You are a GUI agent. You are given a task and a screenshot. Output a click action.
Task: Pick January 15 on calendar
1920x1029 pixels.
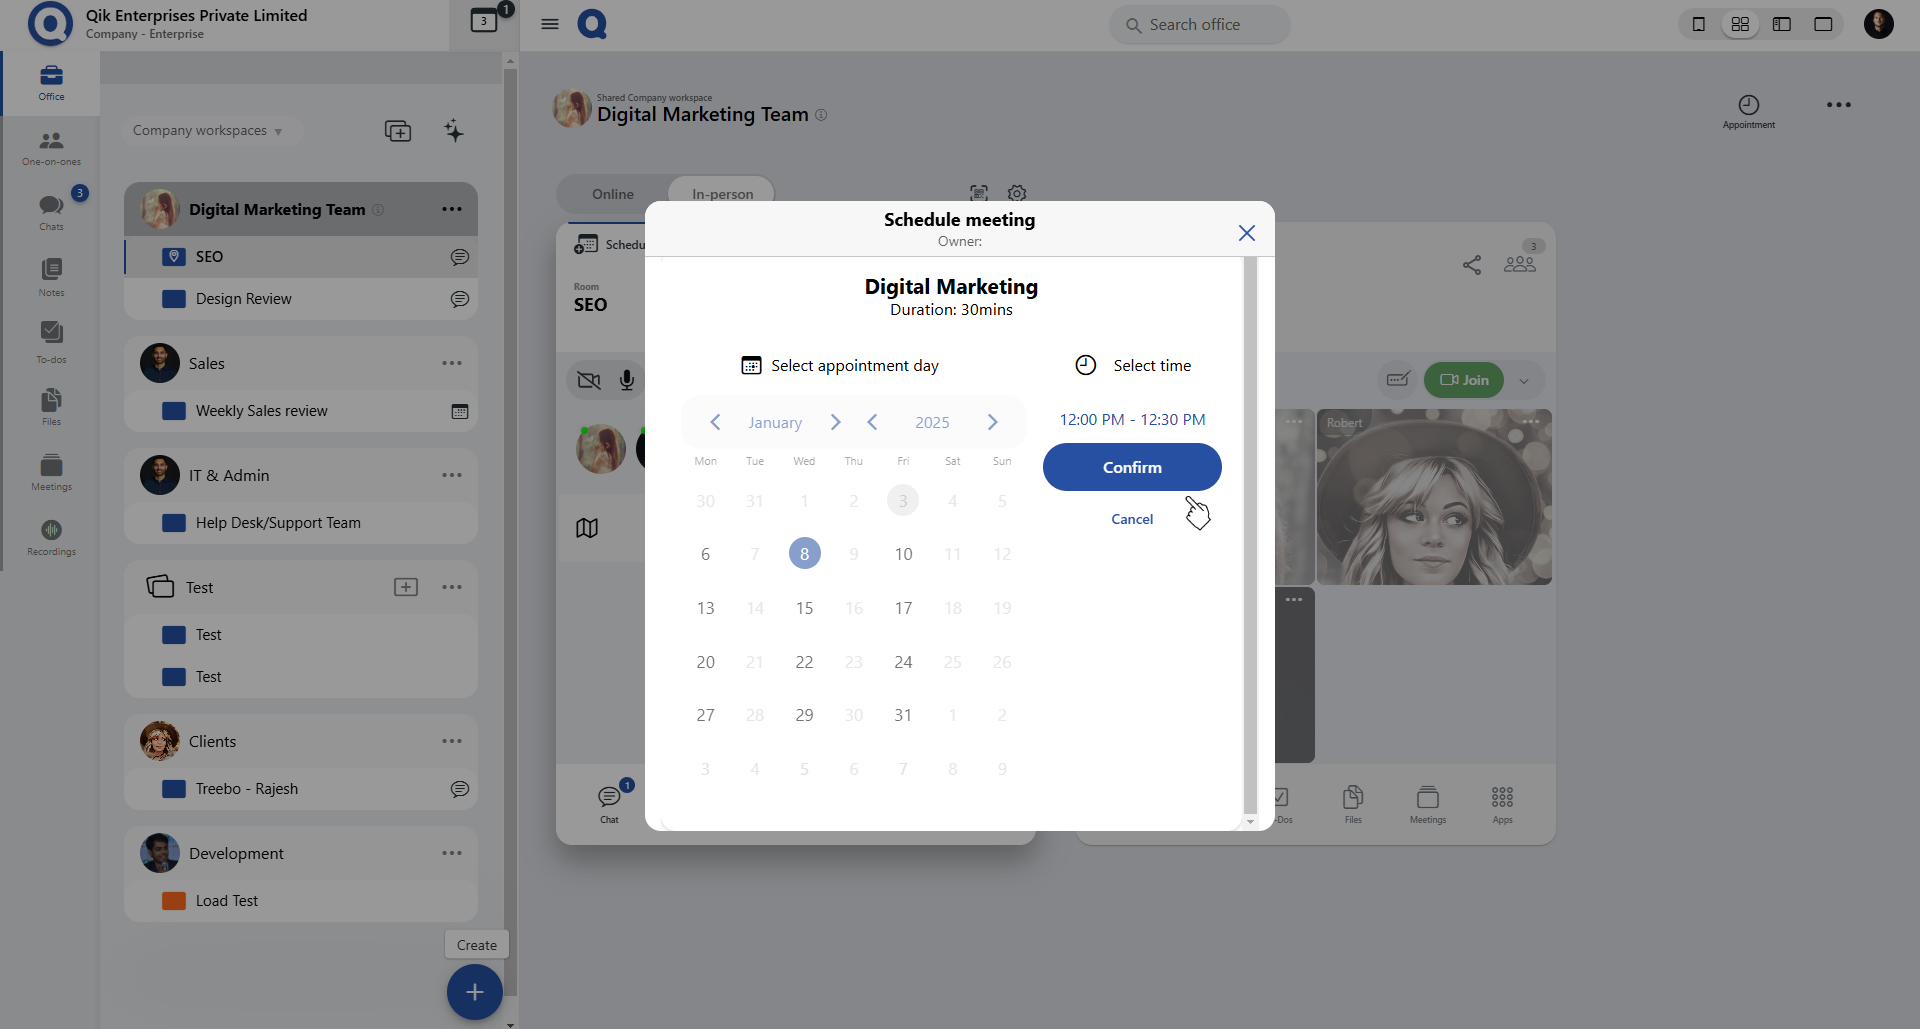pyautogui.click(x=804, y=608)
